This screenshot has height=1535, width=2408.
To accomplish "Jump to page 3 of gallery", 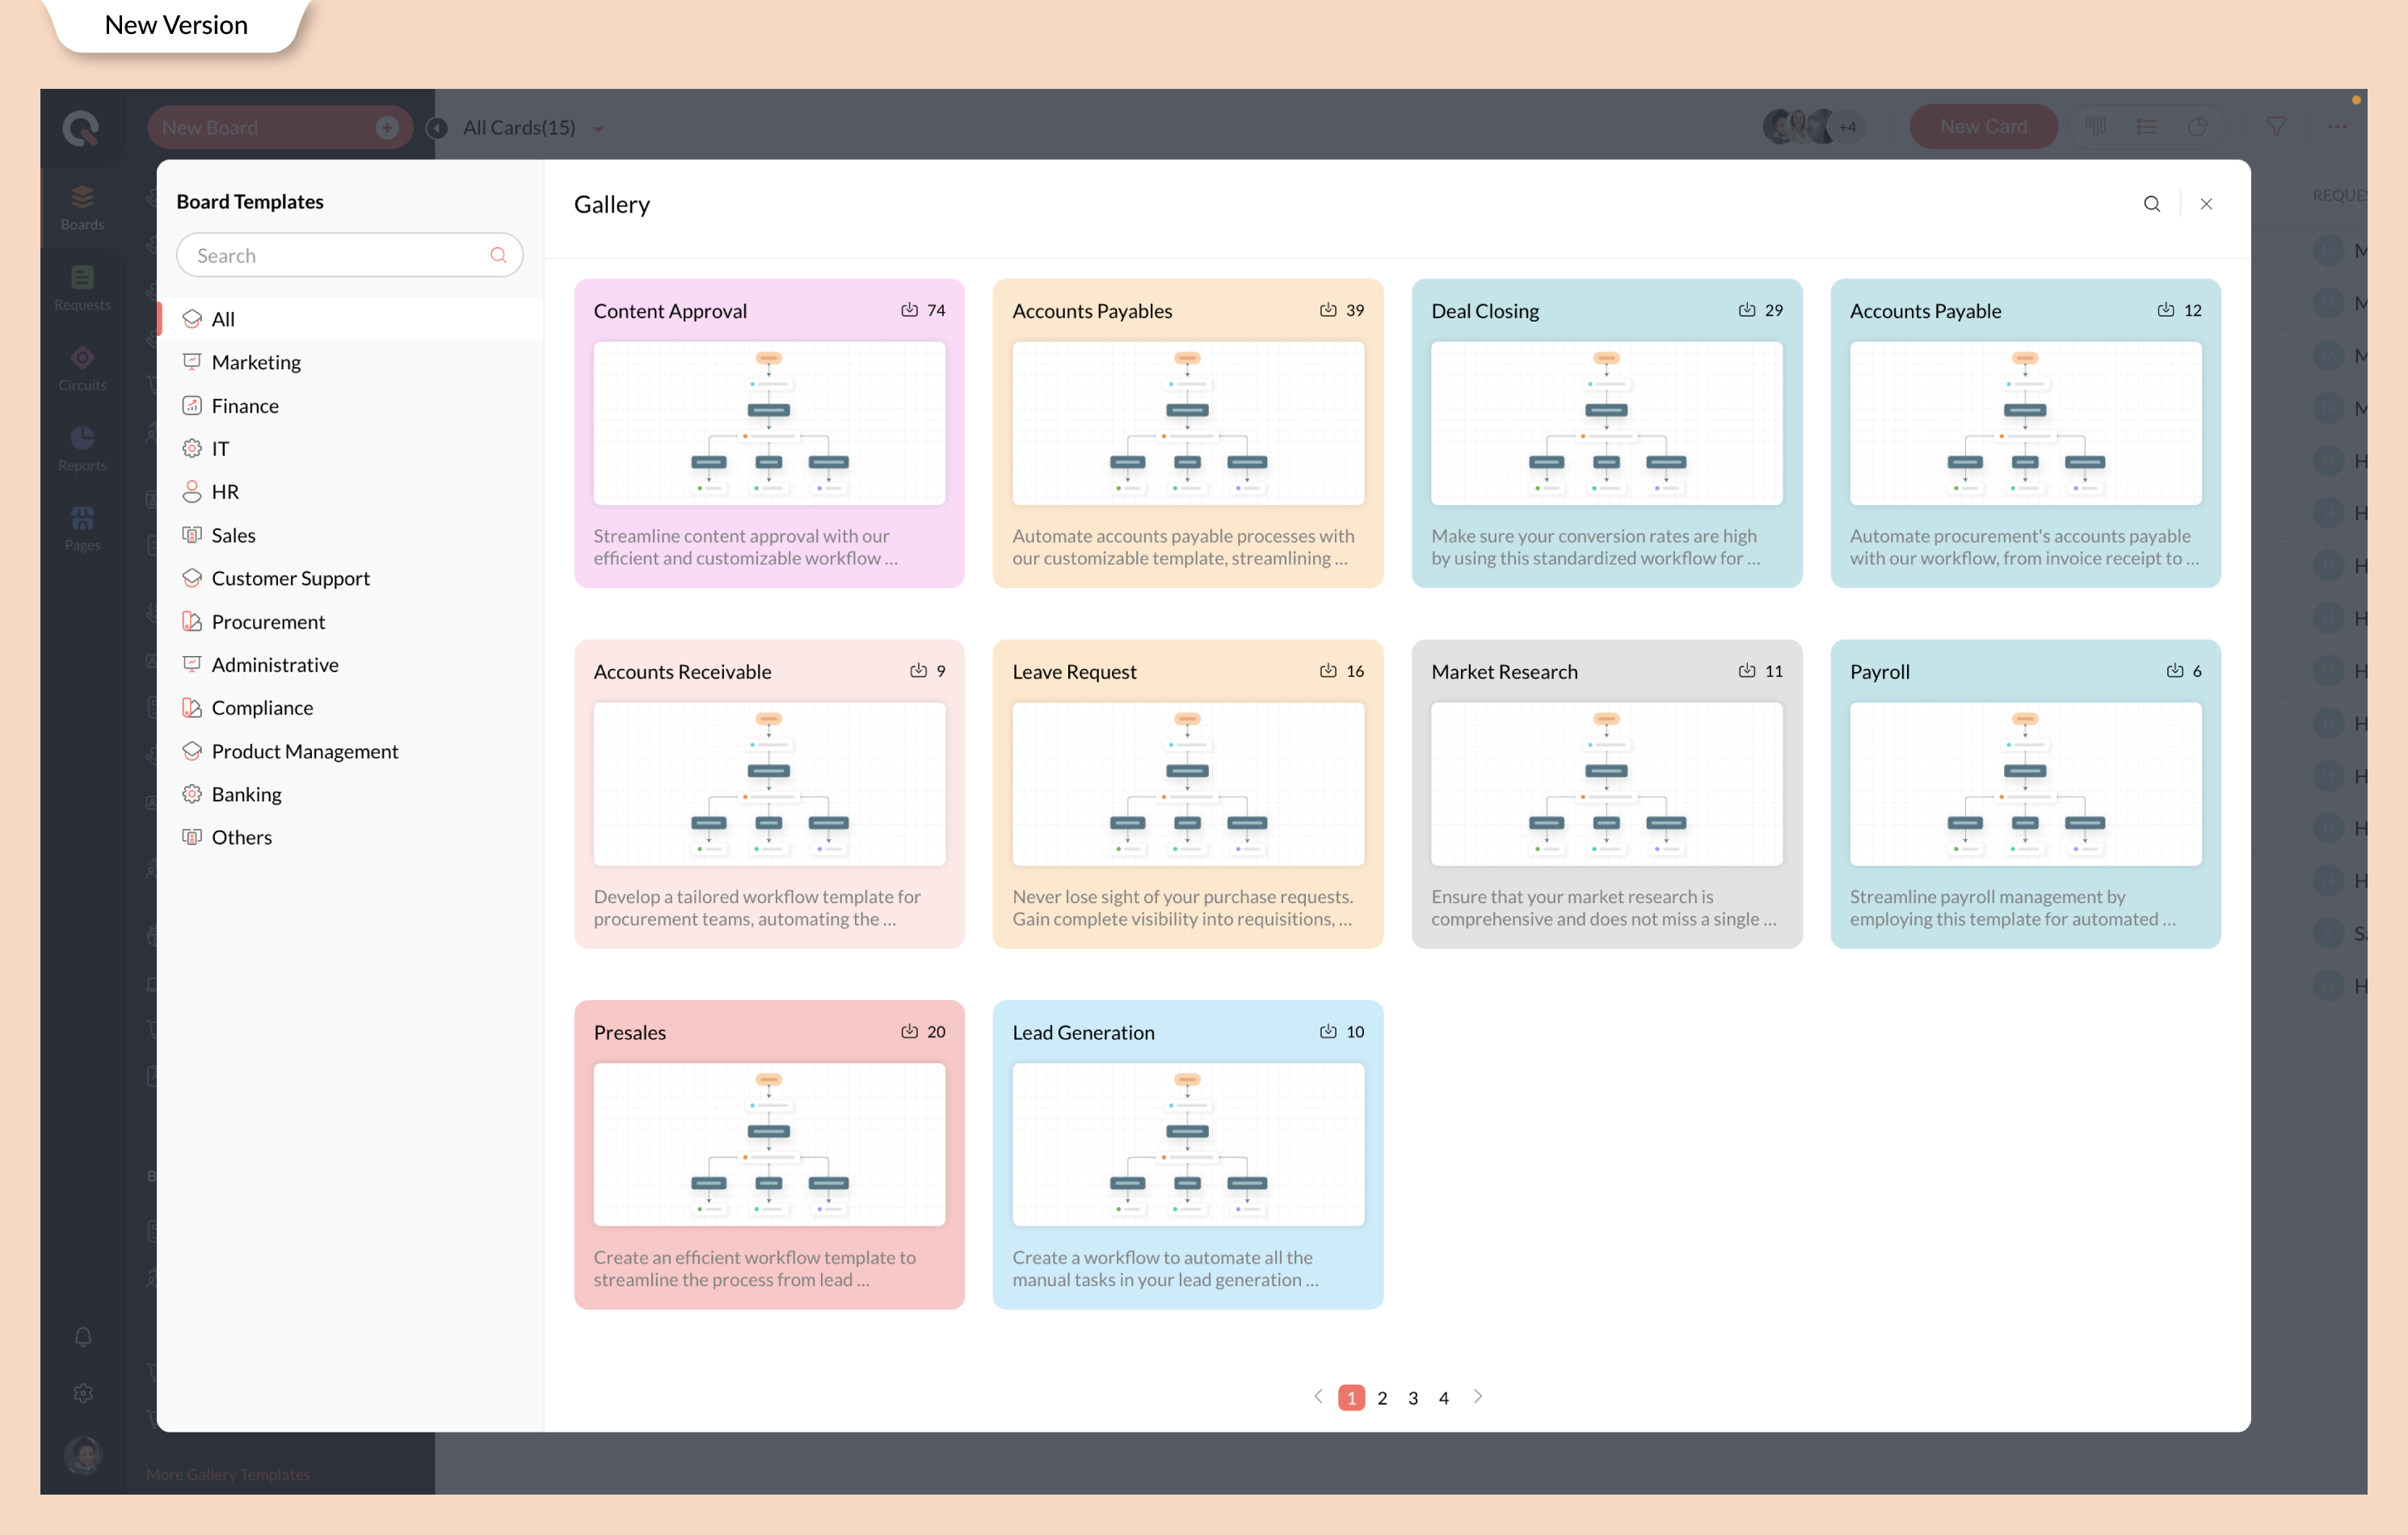I will pyautogui.click(x=1412, y=1398).
